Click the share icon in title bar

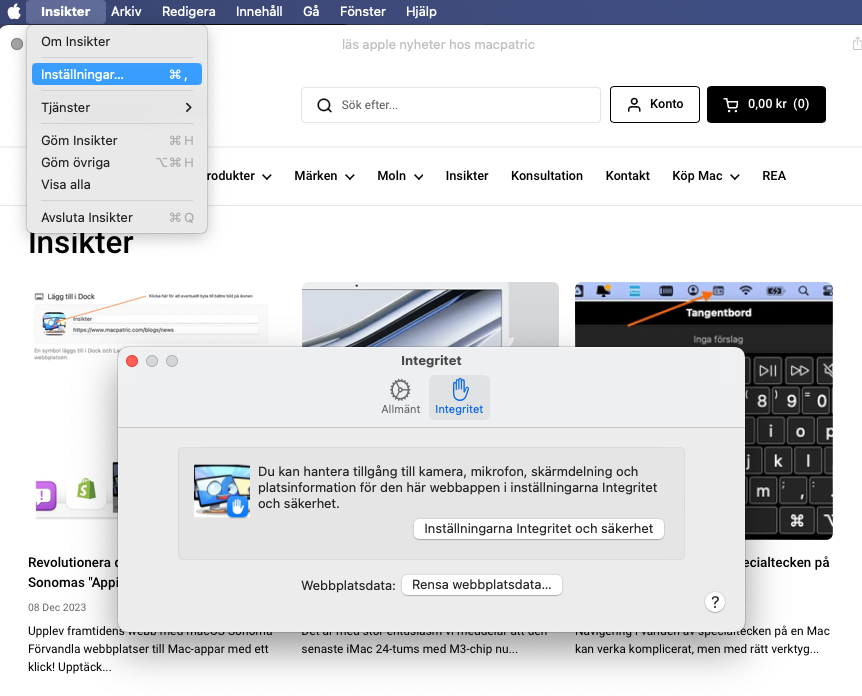(x=857, y=43)
